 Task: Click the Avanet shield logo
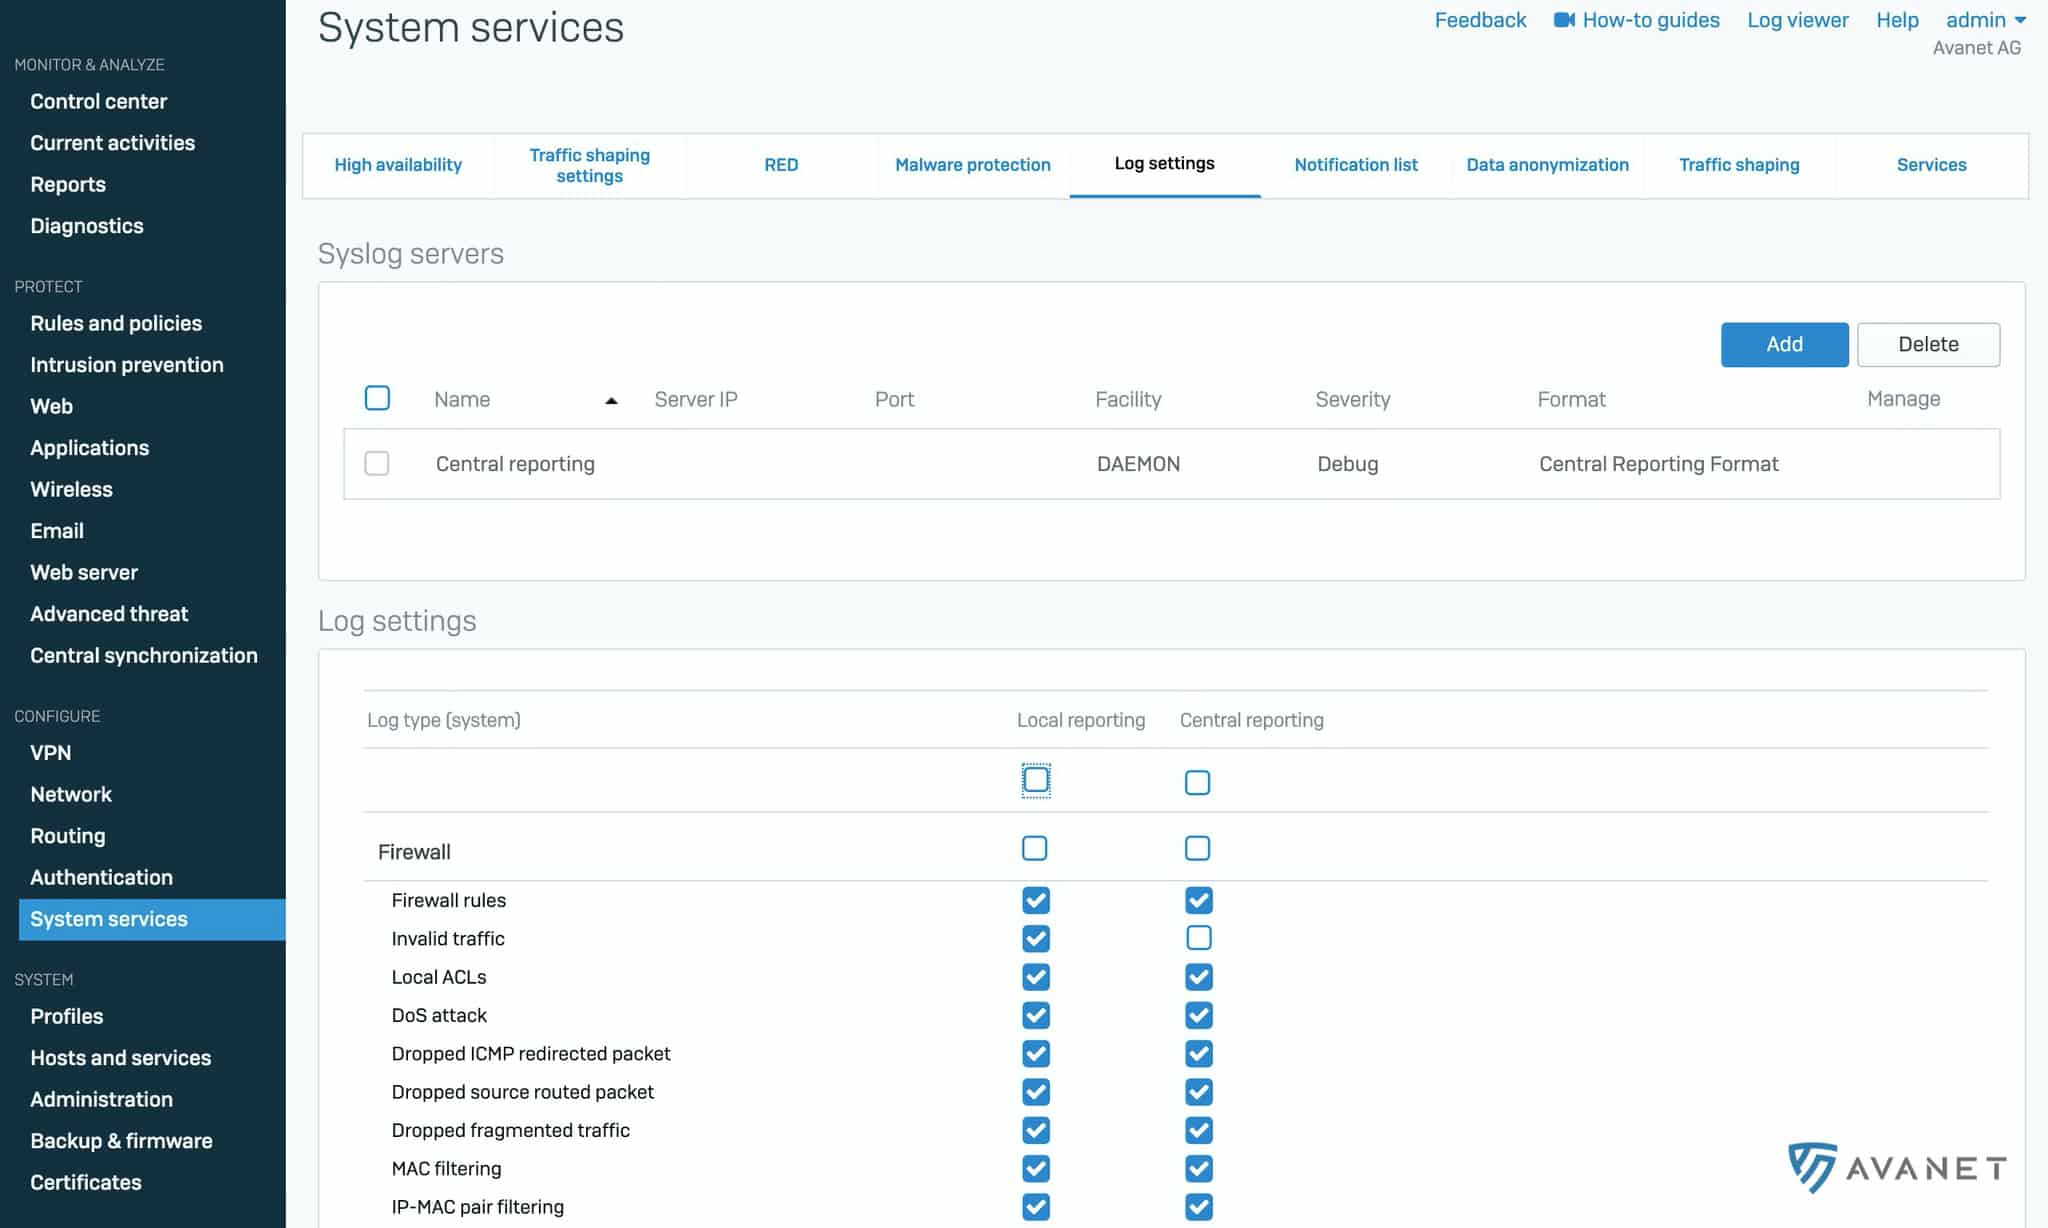tap(1812, 1167)
